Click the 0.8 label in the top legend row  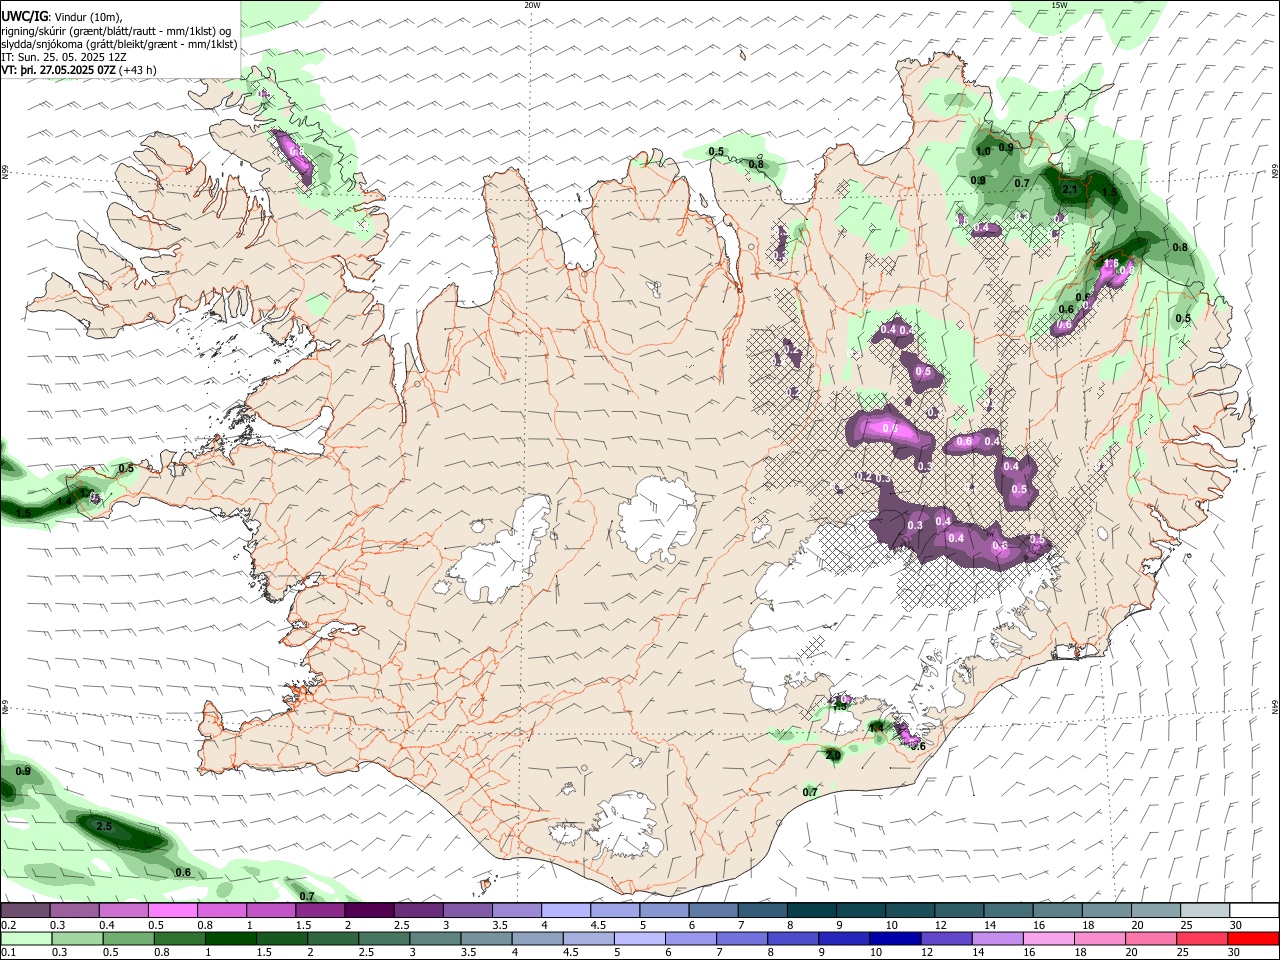pyautogui.click(x=204, y=925)
